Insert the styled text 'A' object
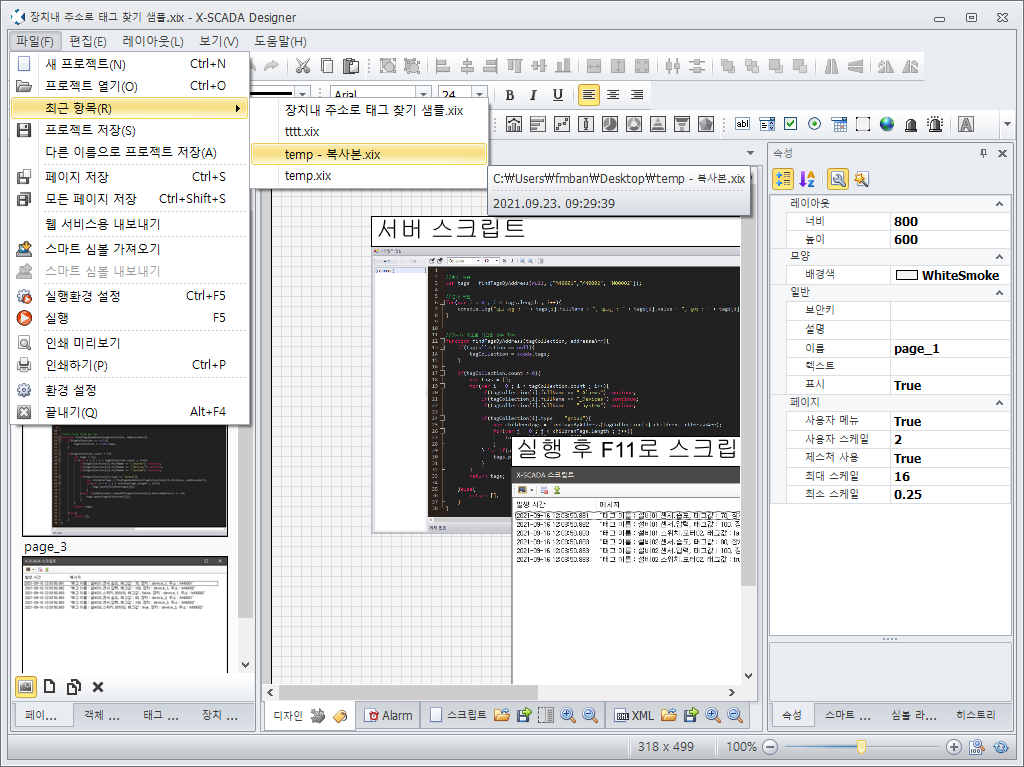Image resolution: width=1024 pixels, height=767 pixels. 966,124
